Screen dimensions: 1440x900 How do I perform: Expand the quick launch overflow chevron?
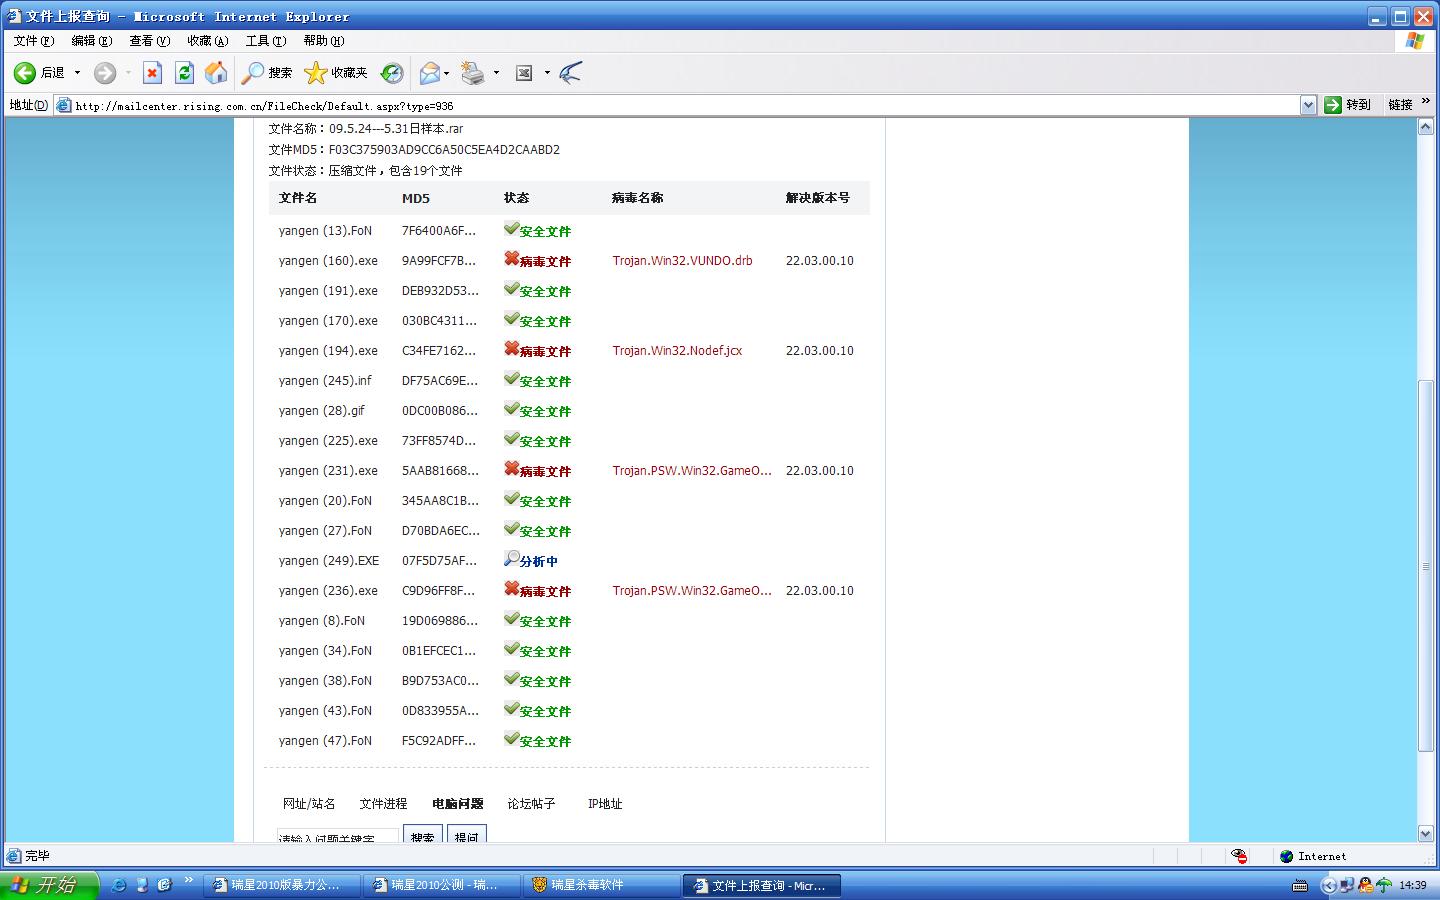point(188,881)
